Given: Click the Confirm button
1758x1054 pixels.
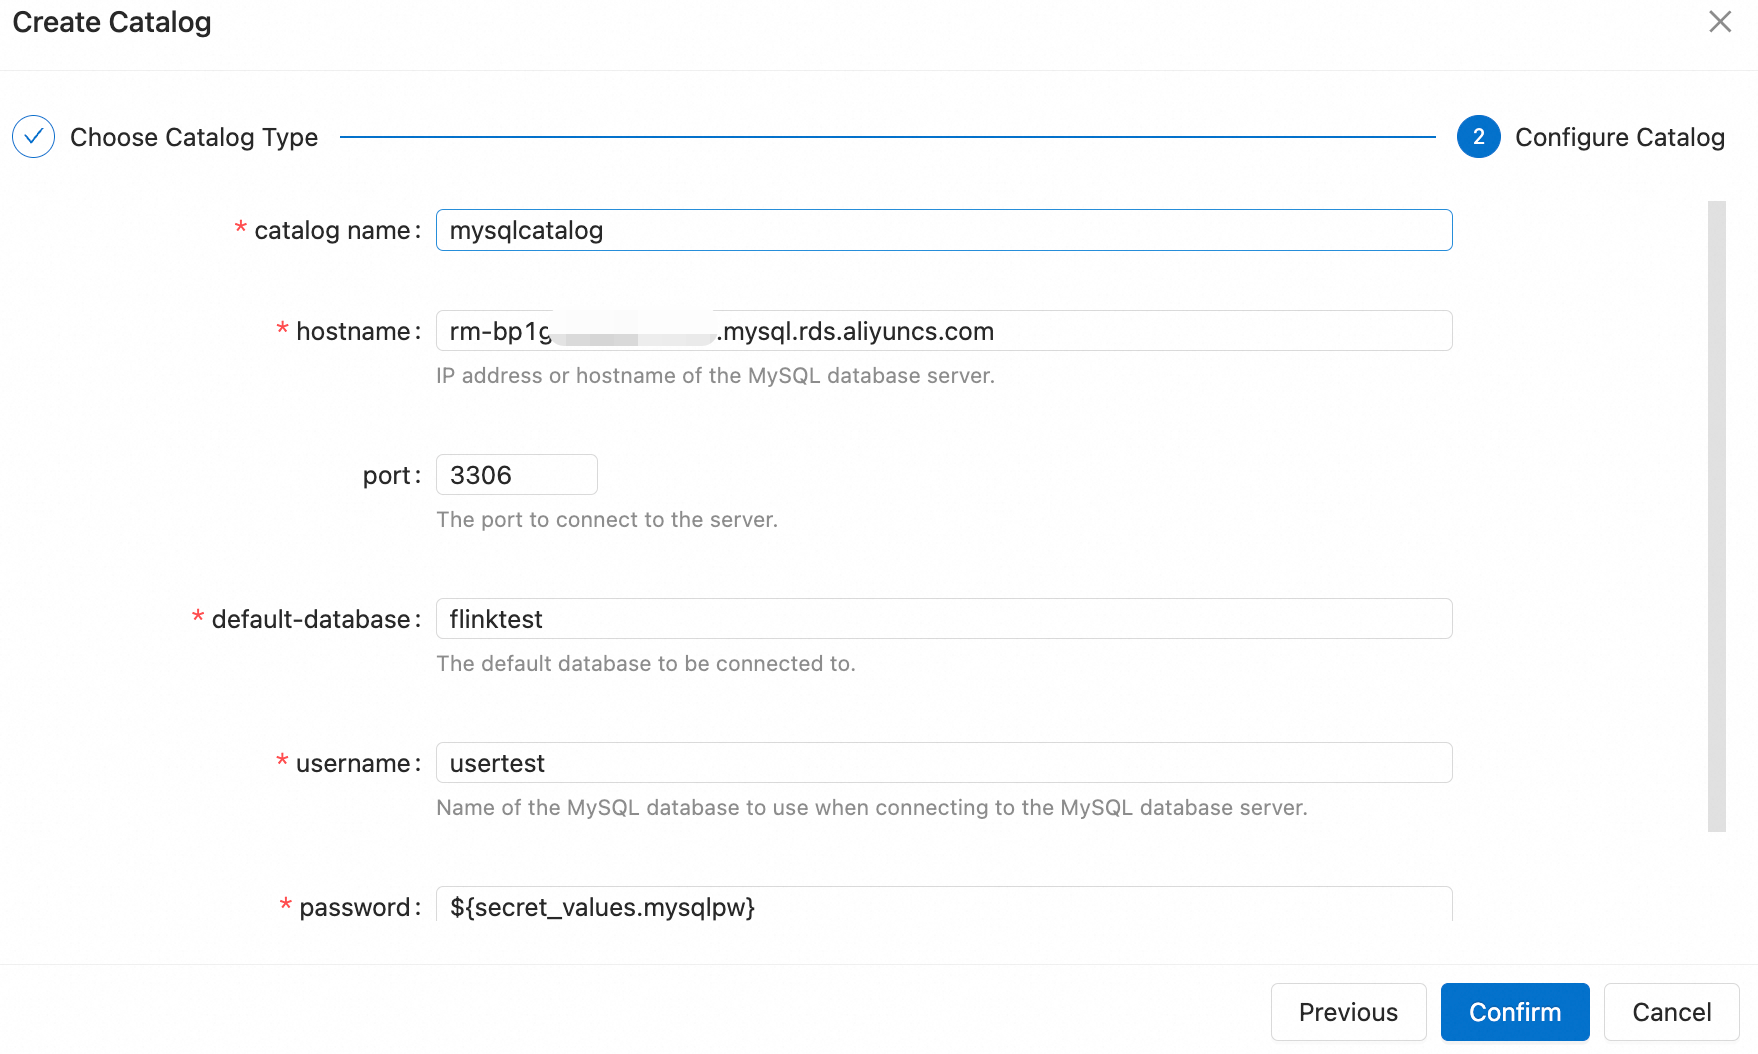Looking at the screenshot, I should pyautogui.click(x=1514, y=1011).
